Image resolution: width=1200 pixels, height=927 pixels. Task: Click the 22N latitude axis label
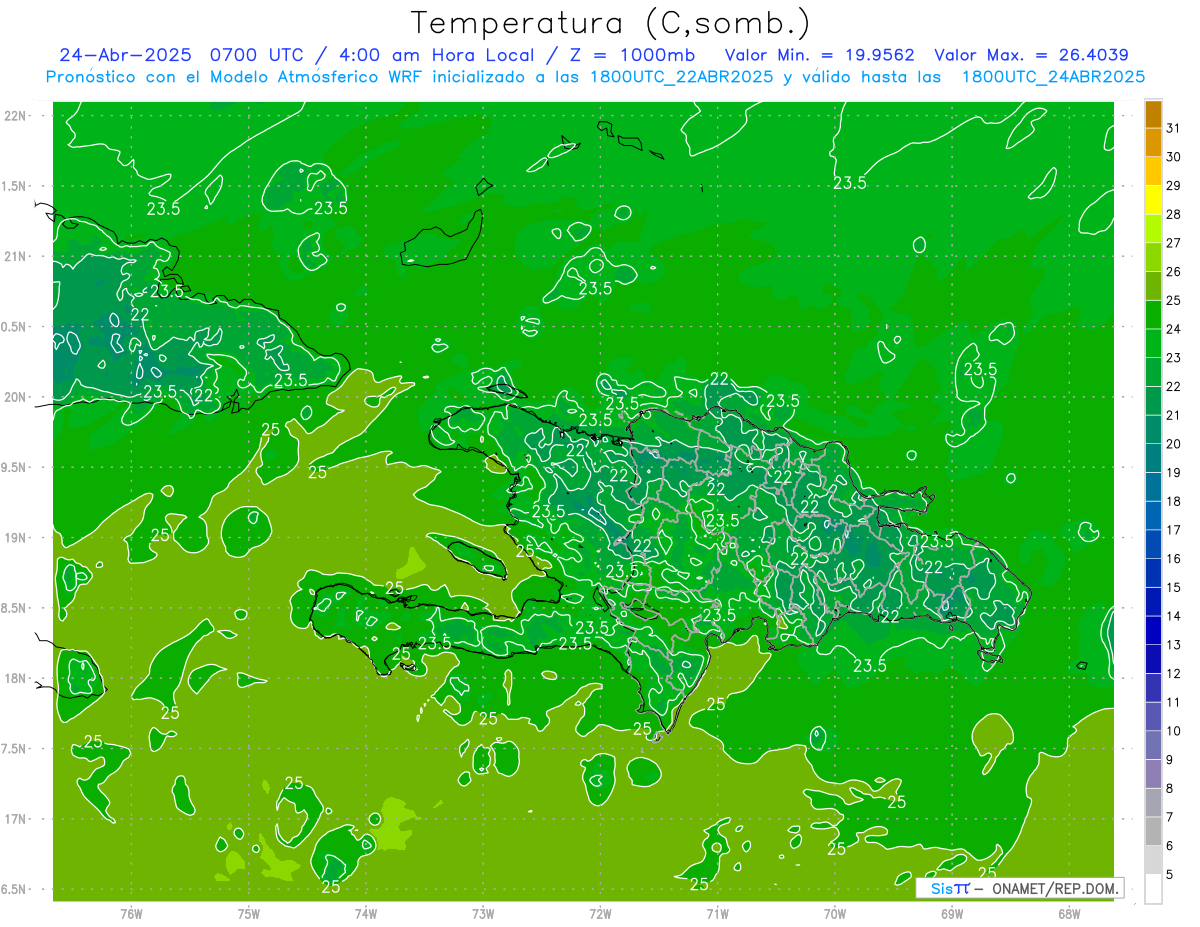pyautogui.click(x=14, y=115)
